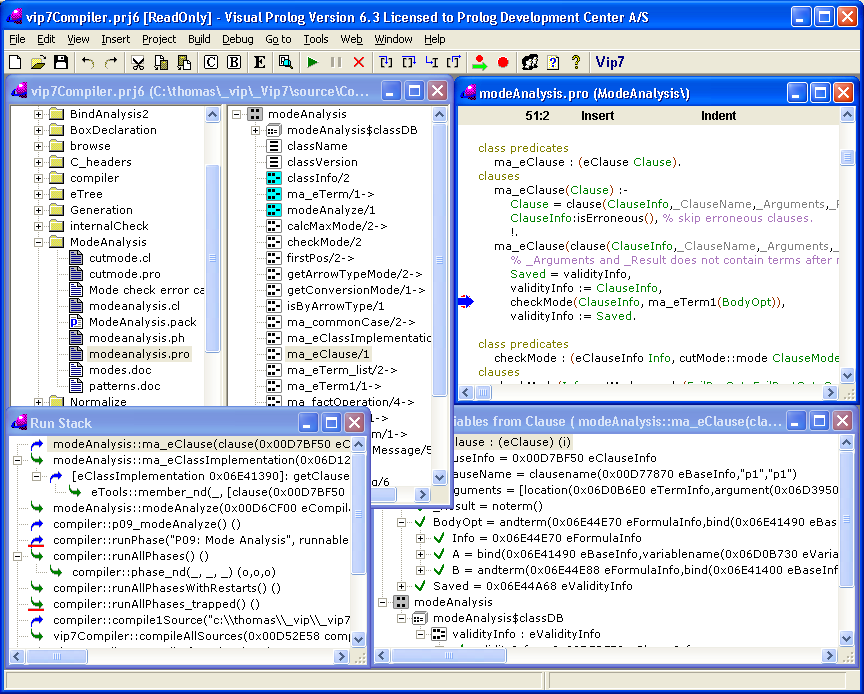
Task: Click the Pause debugging icon
Action: pyautogui.click(x=336, y=62)
